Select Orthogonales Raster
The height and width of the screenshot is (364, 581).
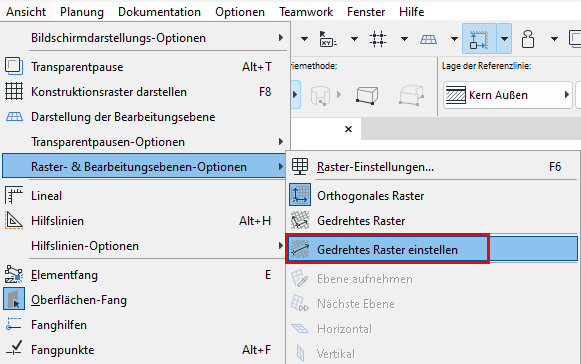point(432,196)
